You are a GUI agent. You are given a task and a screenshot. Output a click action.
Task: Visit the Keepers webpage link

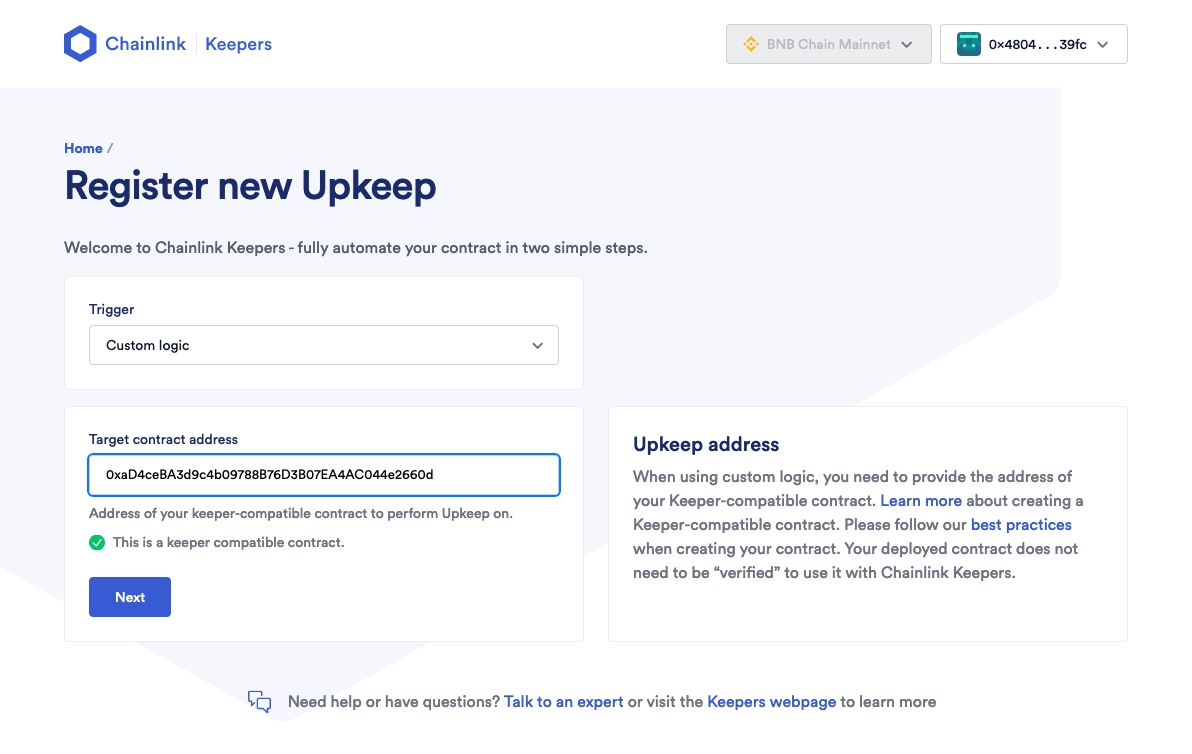coord(771,702)
